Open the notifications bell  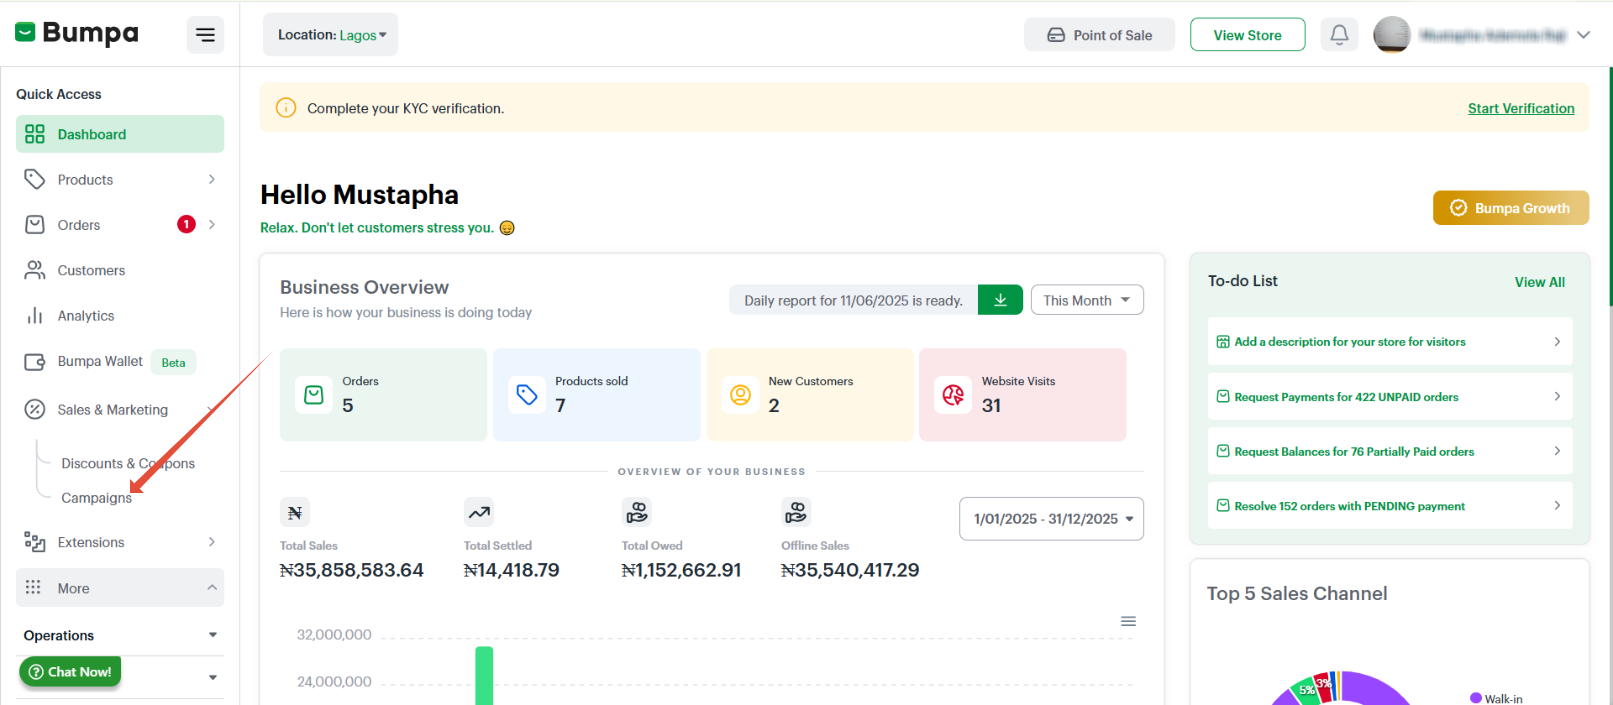(1339, 35)
